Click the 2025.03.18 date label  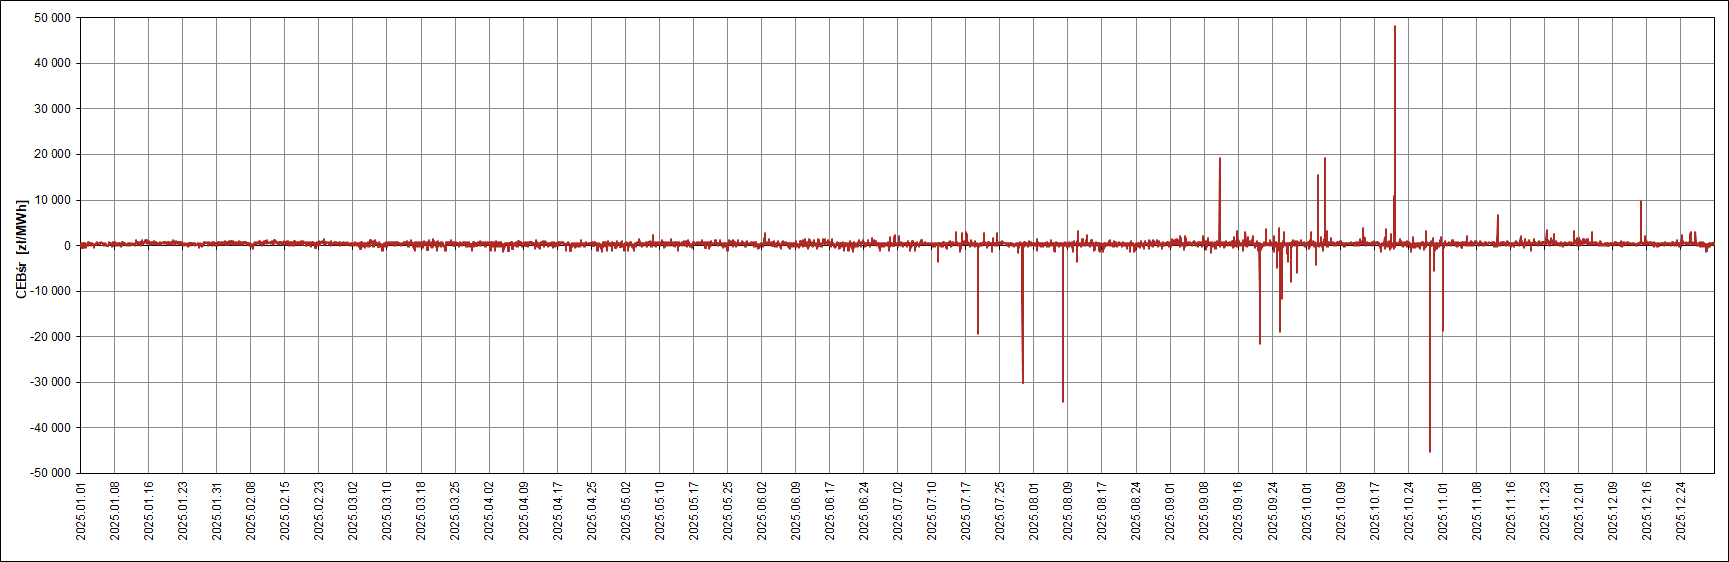[421, 510]
